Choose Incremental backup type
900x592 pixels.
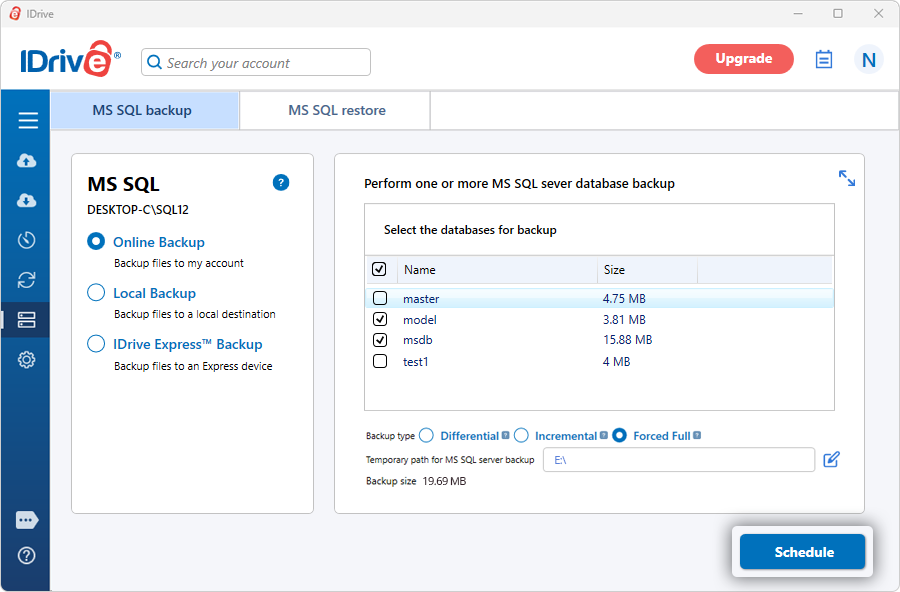[521, 435]
